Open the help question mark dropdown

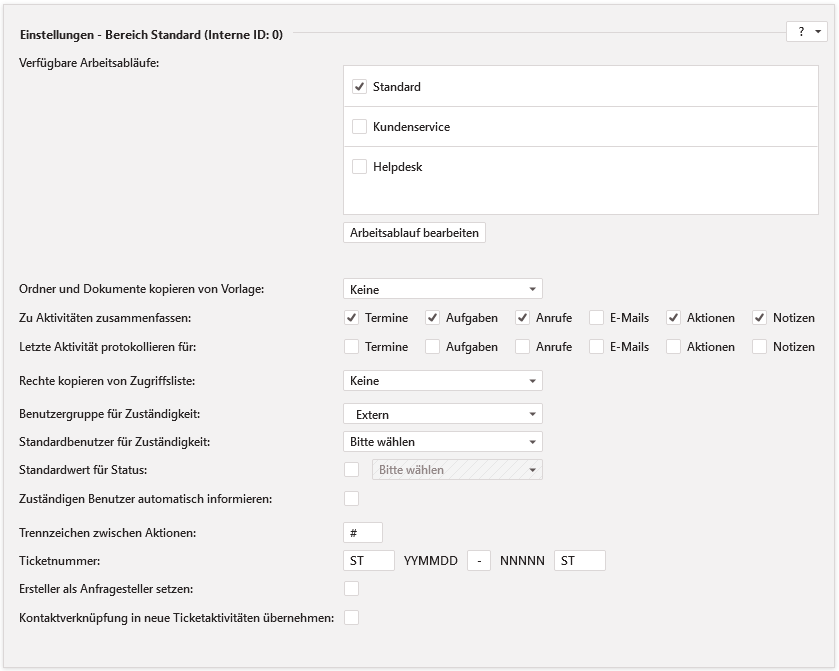click(807, 32)
